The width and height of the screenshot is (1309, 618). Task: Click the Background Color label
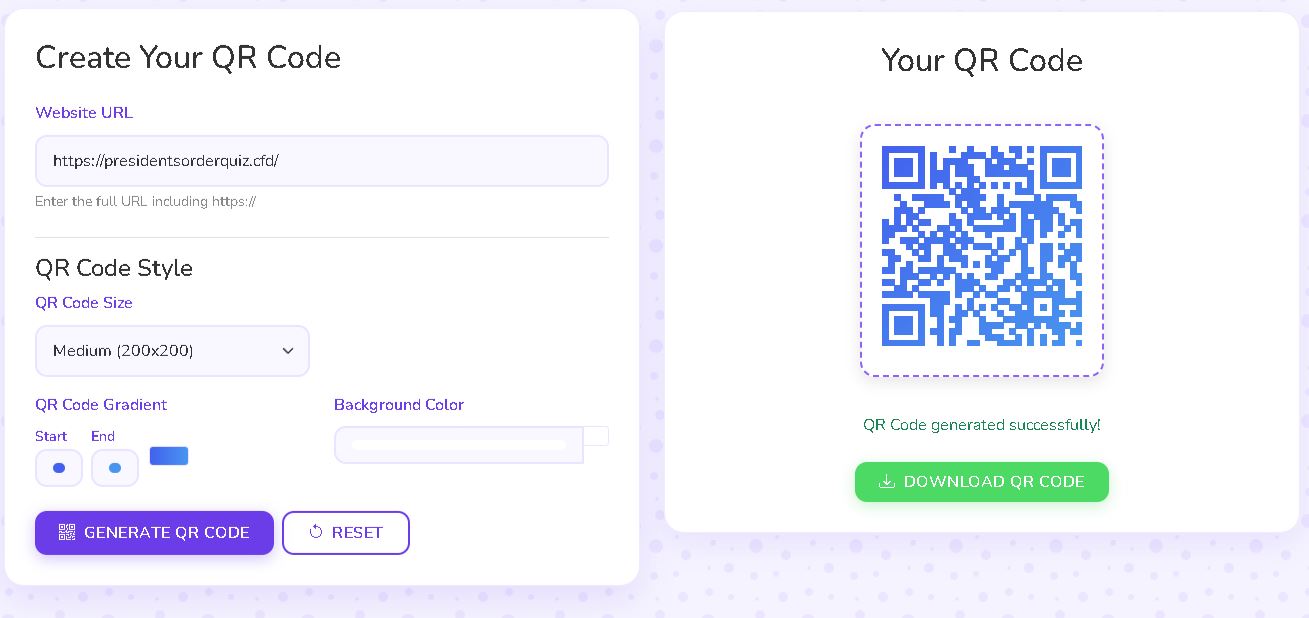[x=399, y=405]
